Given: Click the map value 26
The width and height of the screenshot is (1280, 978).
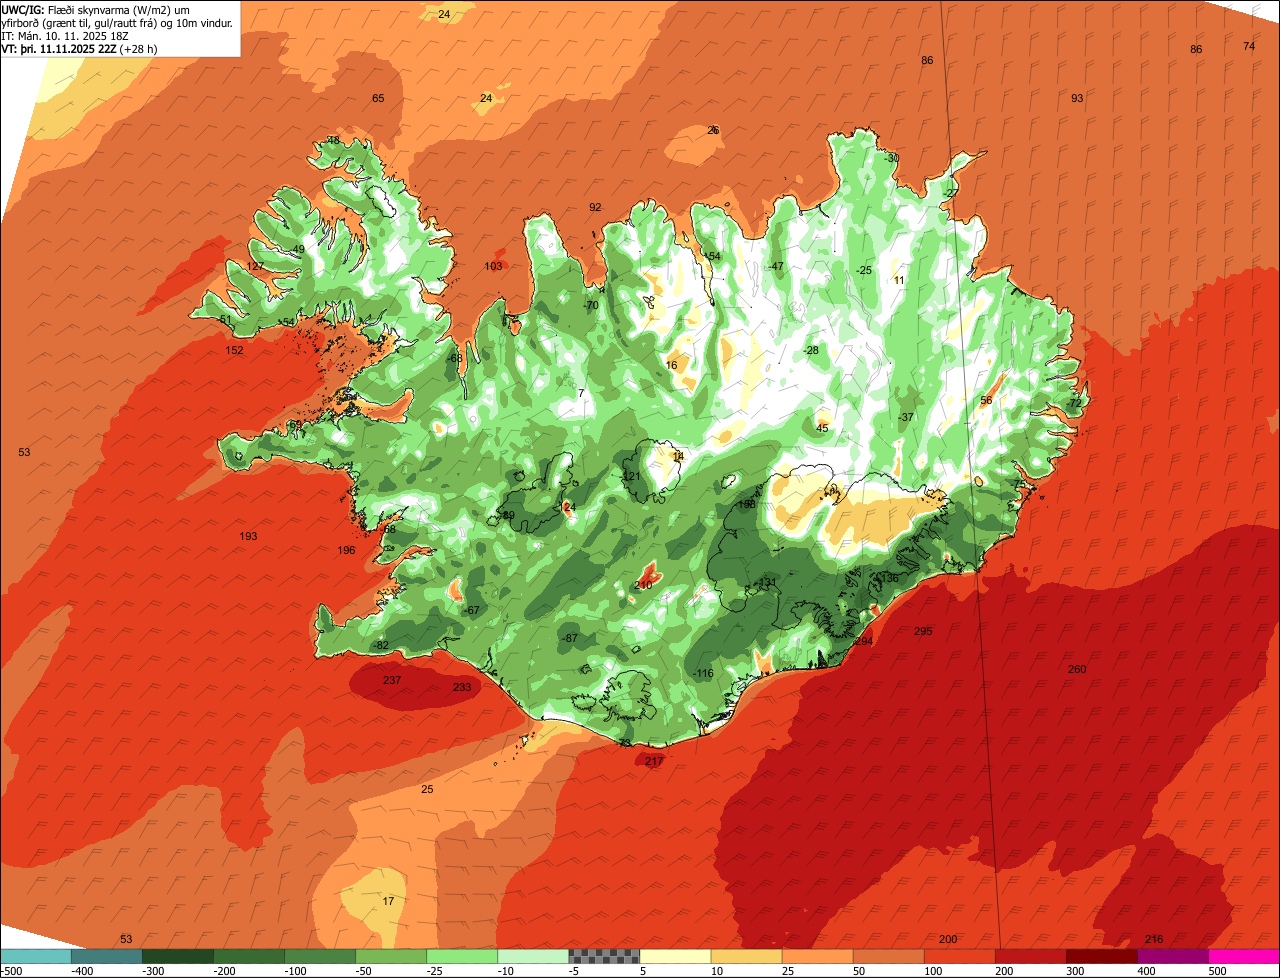Looking at the screenshot, I should point(713,130).
